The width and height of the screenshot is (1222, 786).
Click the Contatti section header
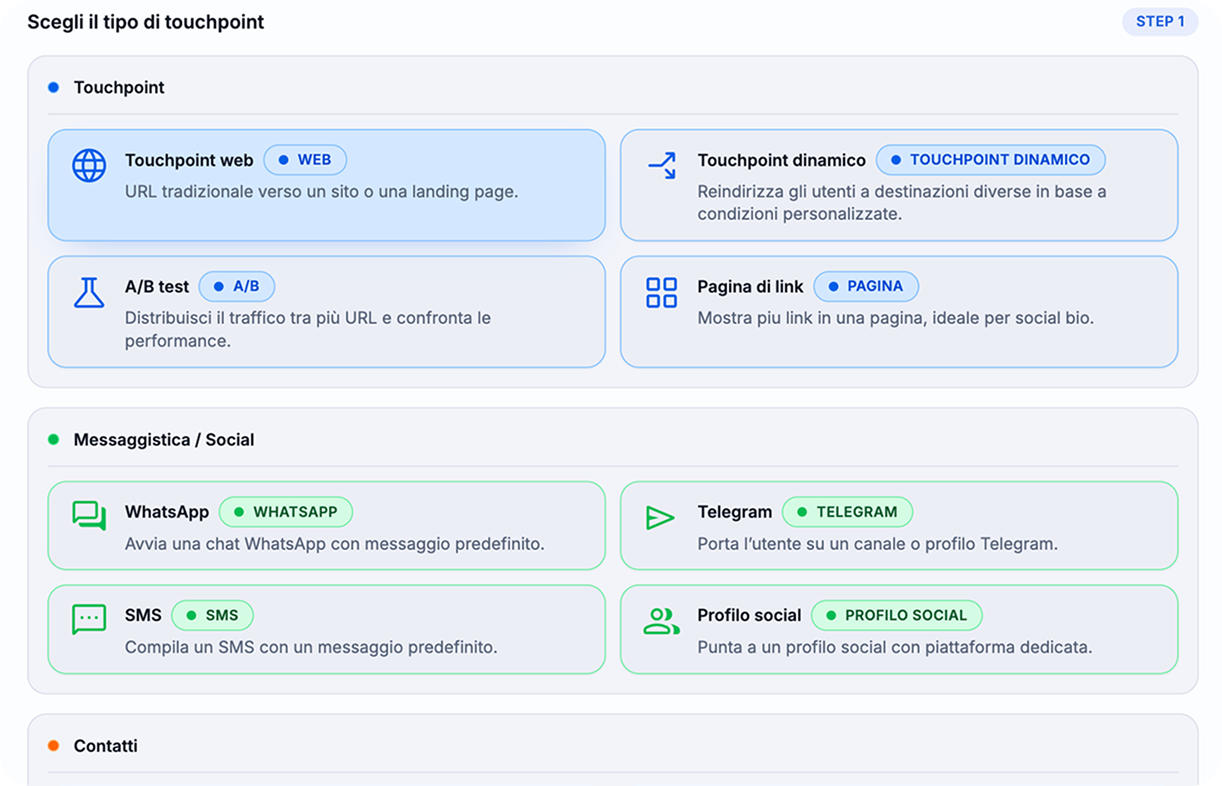pyautogui.click(x=106, y=746)
